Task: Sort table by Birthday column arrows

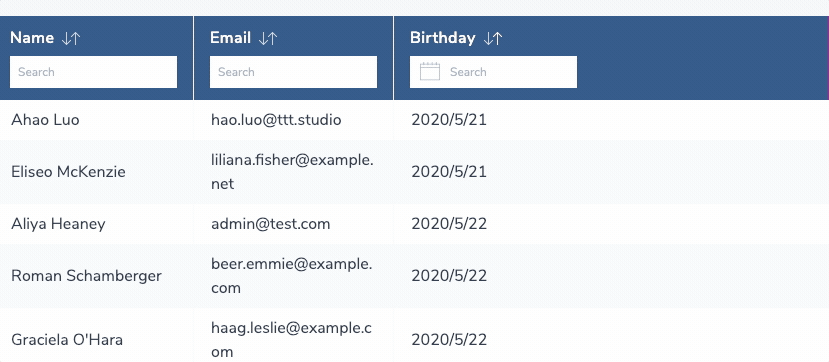Action: coord(493,38)
